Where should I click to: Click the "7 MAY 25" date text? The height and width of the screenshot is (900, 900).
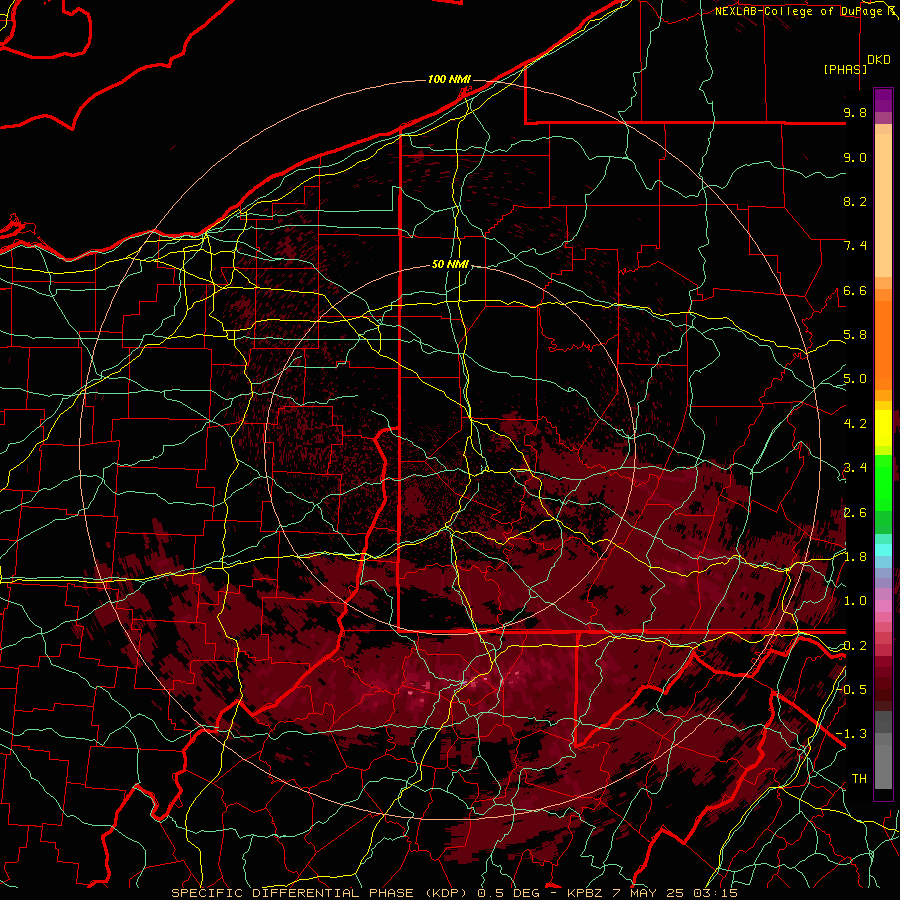click(x=646, y=893)
